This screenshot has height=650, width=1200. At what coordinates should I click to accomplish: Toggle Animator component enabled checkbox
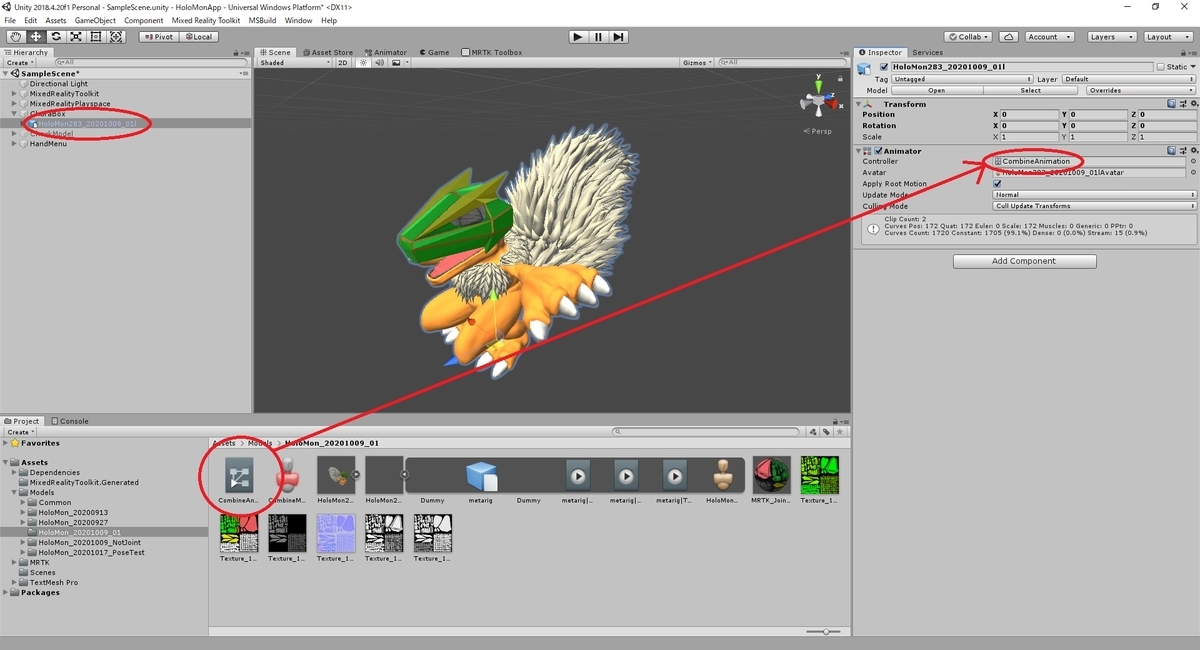click(x=878, y=151)
